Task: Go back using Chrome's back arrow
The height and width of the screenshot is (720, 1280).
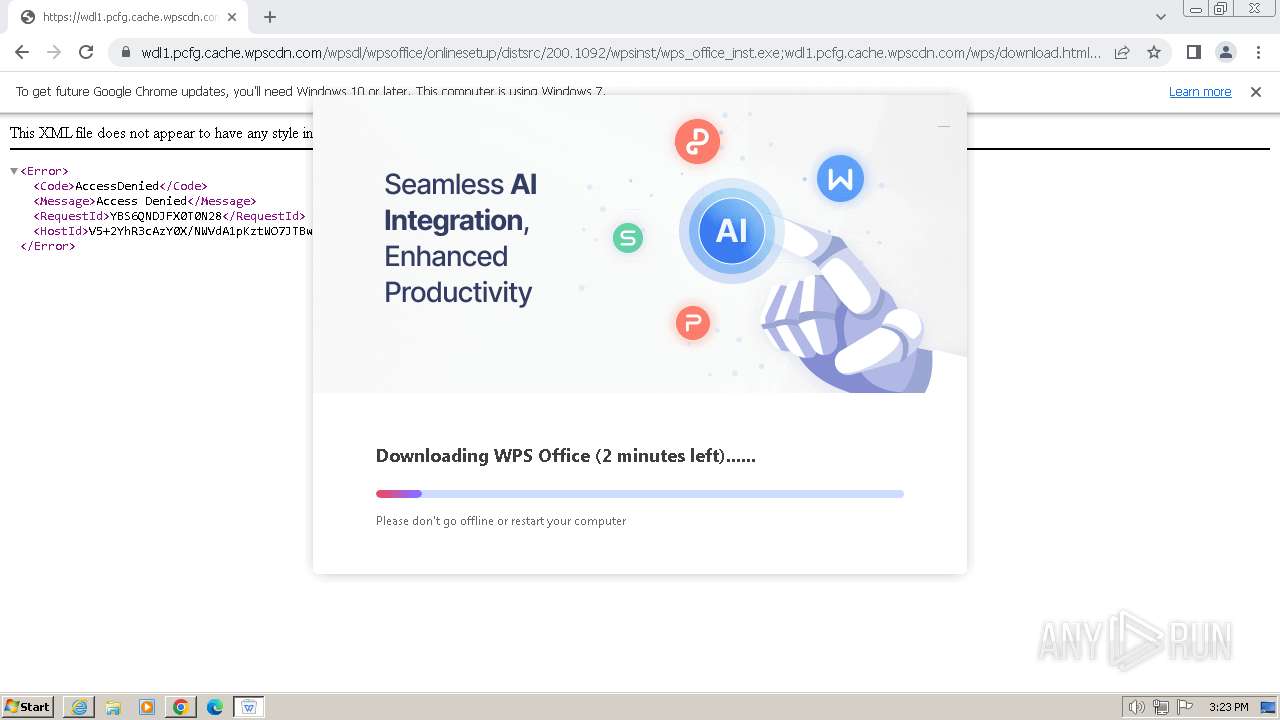Action: (22, 52)
